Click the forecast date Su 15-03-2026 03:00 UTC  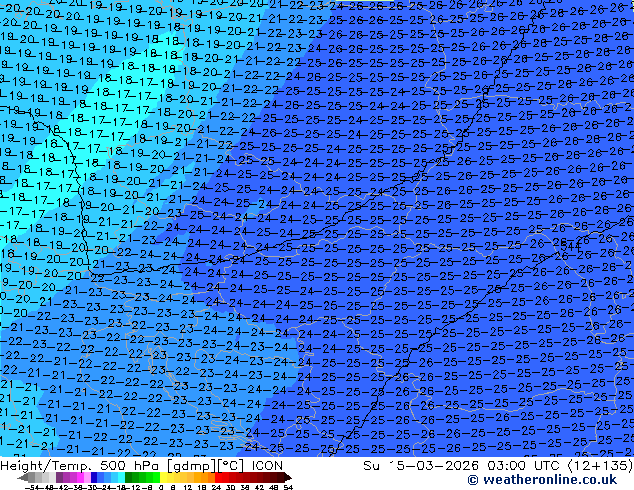click(463, 465)
